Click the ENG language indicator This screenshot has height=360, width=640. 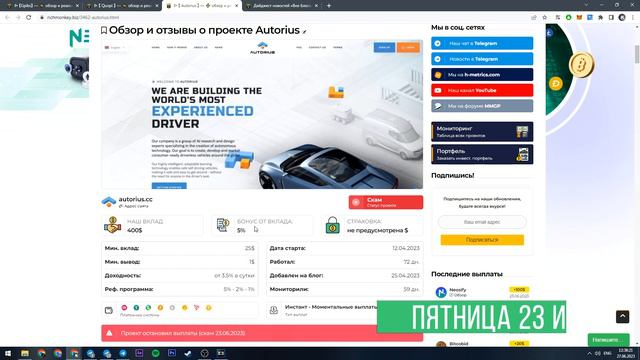(x=607, y=353)
